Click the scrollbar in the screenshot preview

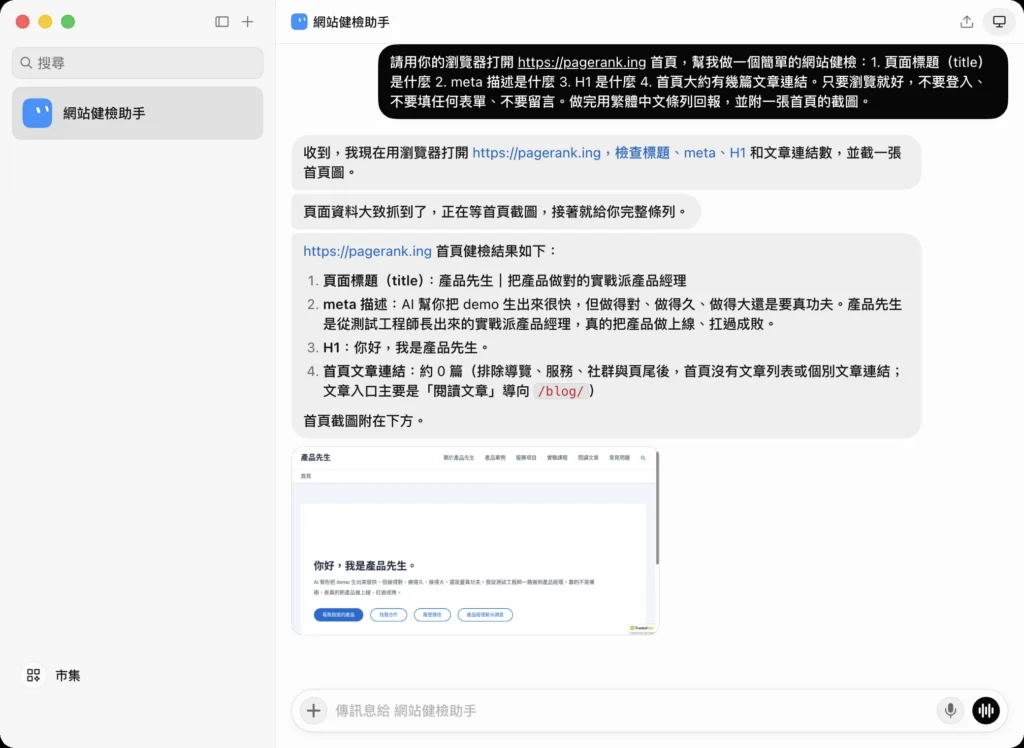pos(657,508)
